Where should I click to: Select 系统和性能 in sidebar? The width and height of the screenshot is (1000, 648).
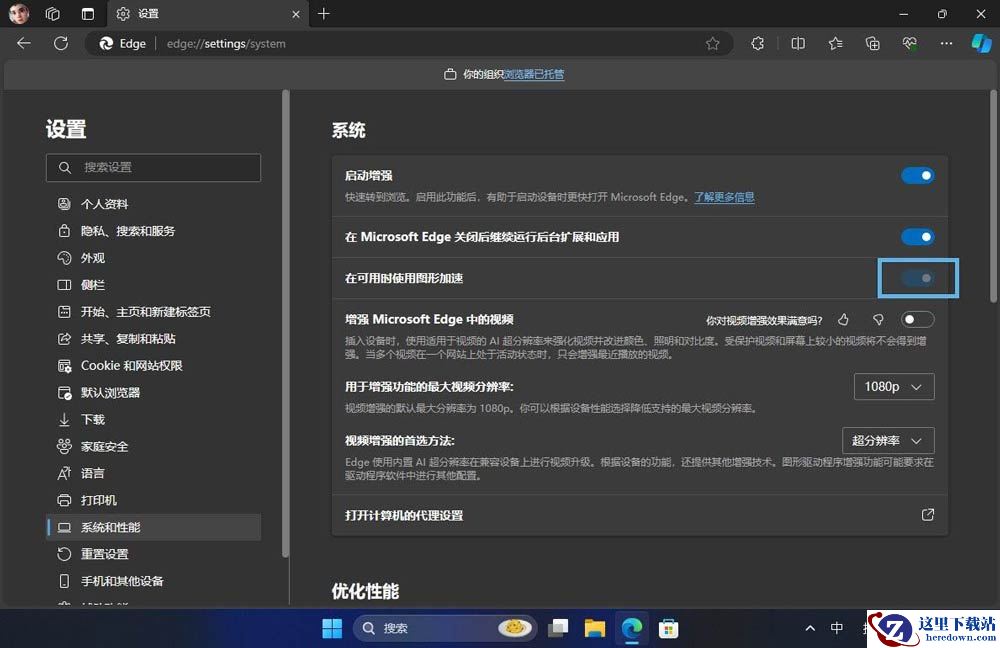point(153,527)
